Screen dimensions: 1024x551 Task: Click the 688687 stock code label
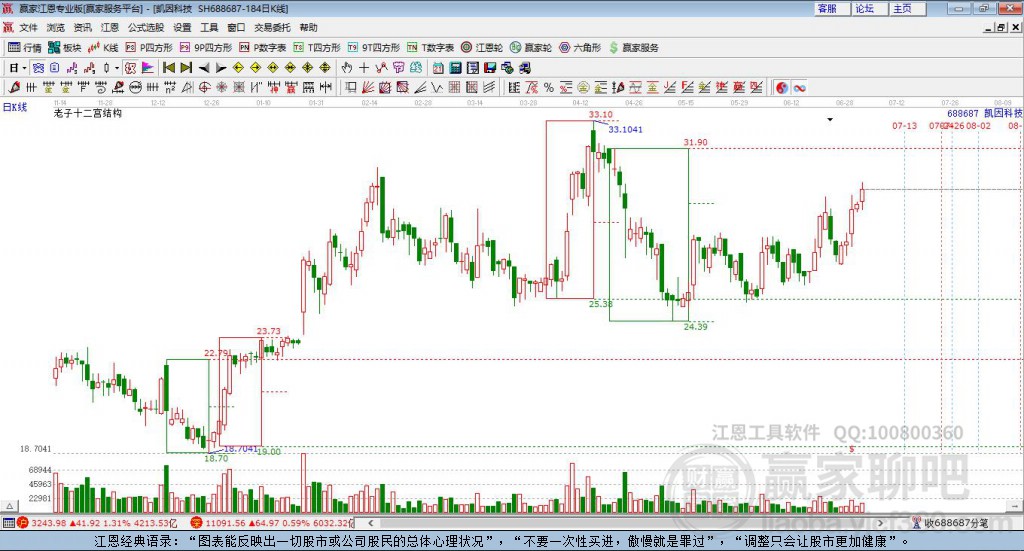[963, 114]
